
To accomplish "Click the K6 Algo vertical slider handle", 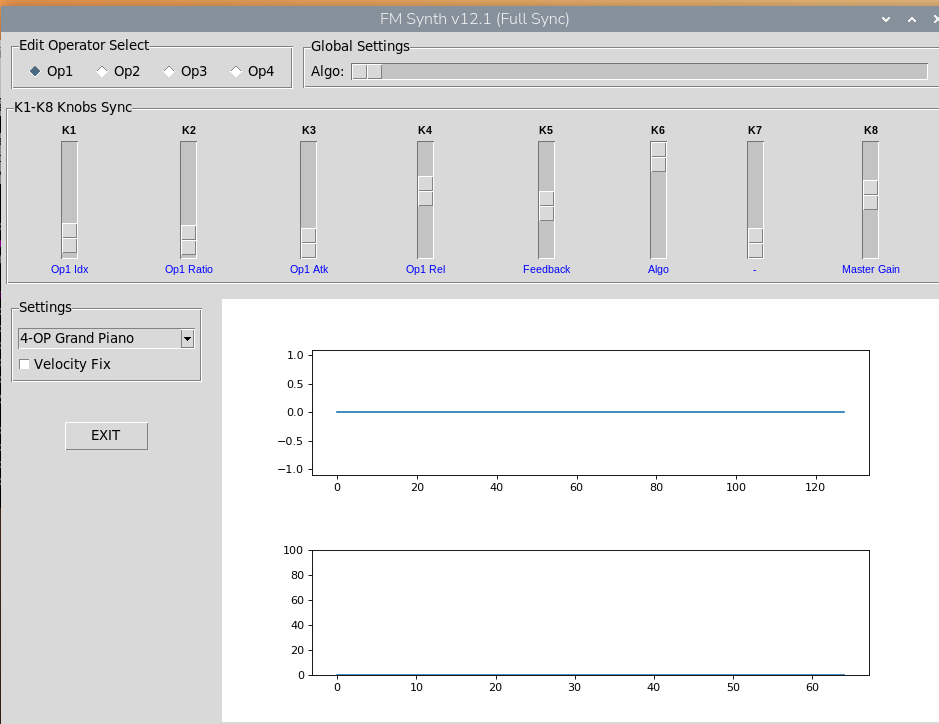I will pos(658,157).
